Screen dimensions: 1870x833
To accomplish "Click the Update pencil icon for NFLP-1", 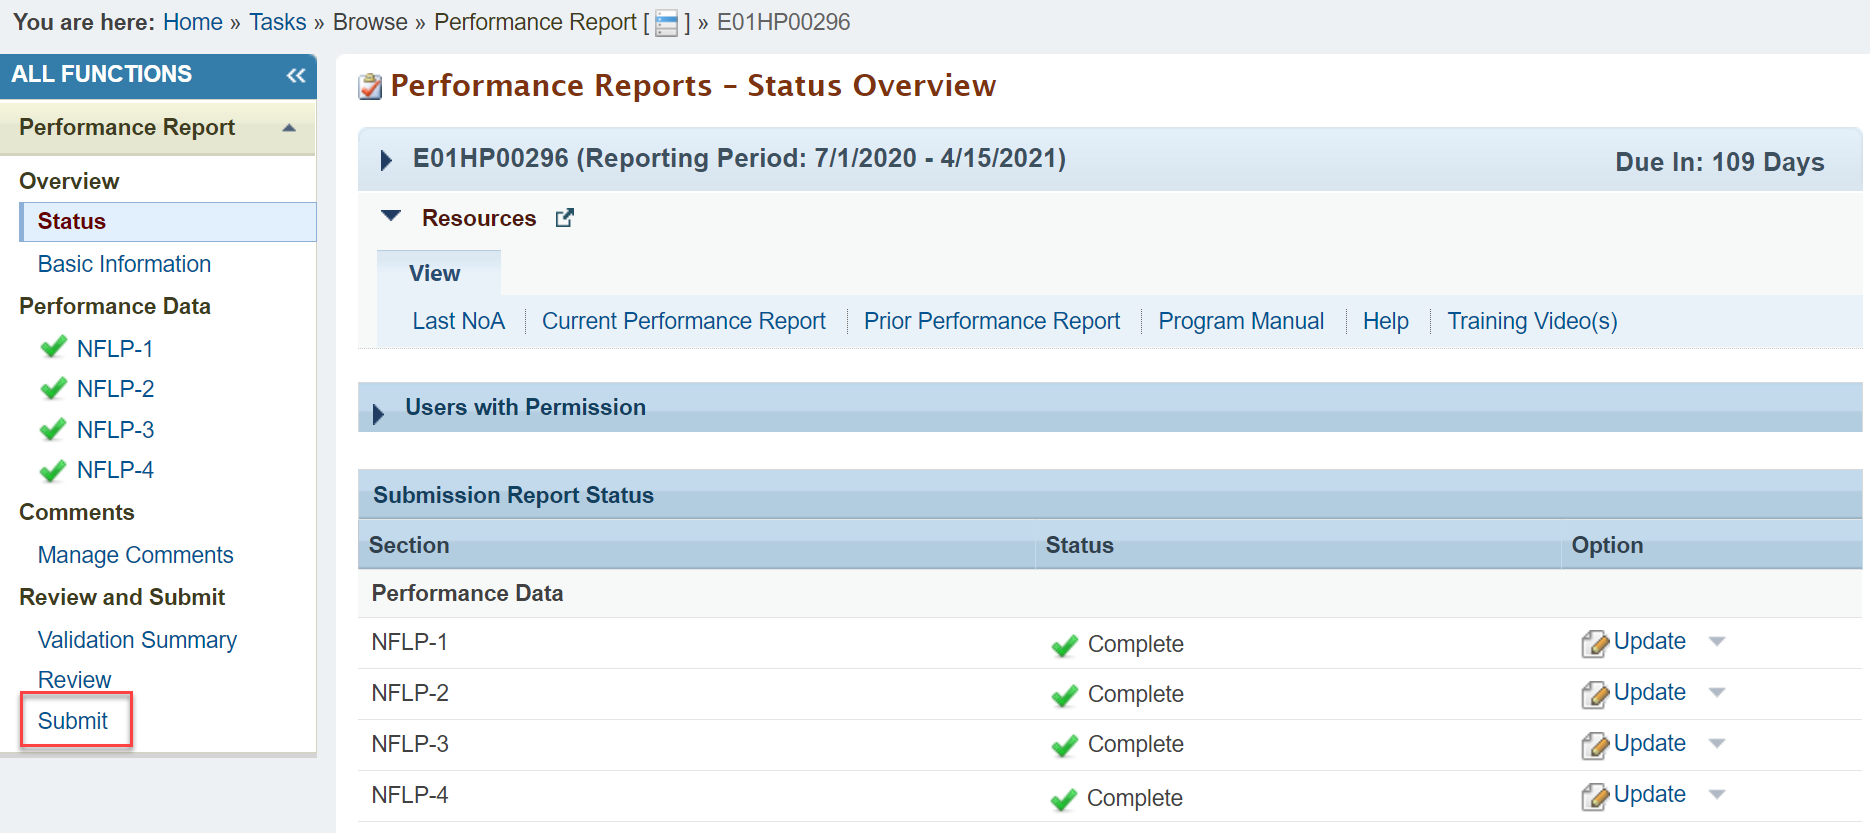I will pyautogui.click(x=1595, y=643).
